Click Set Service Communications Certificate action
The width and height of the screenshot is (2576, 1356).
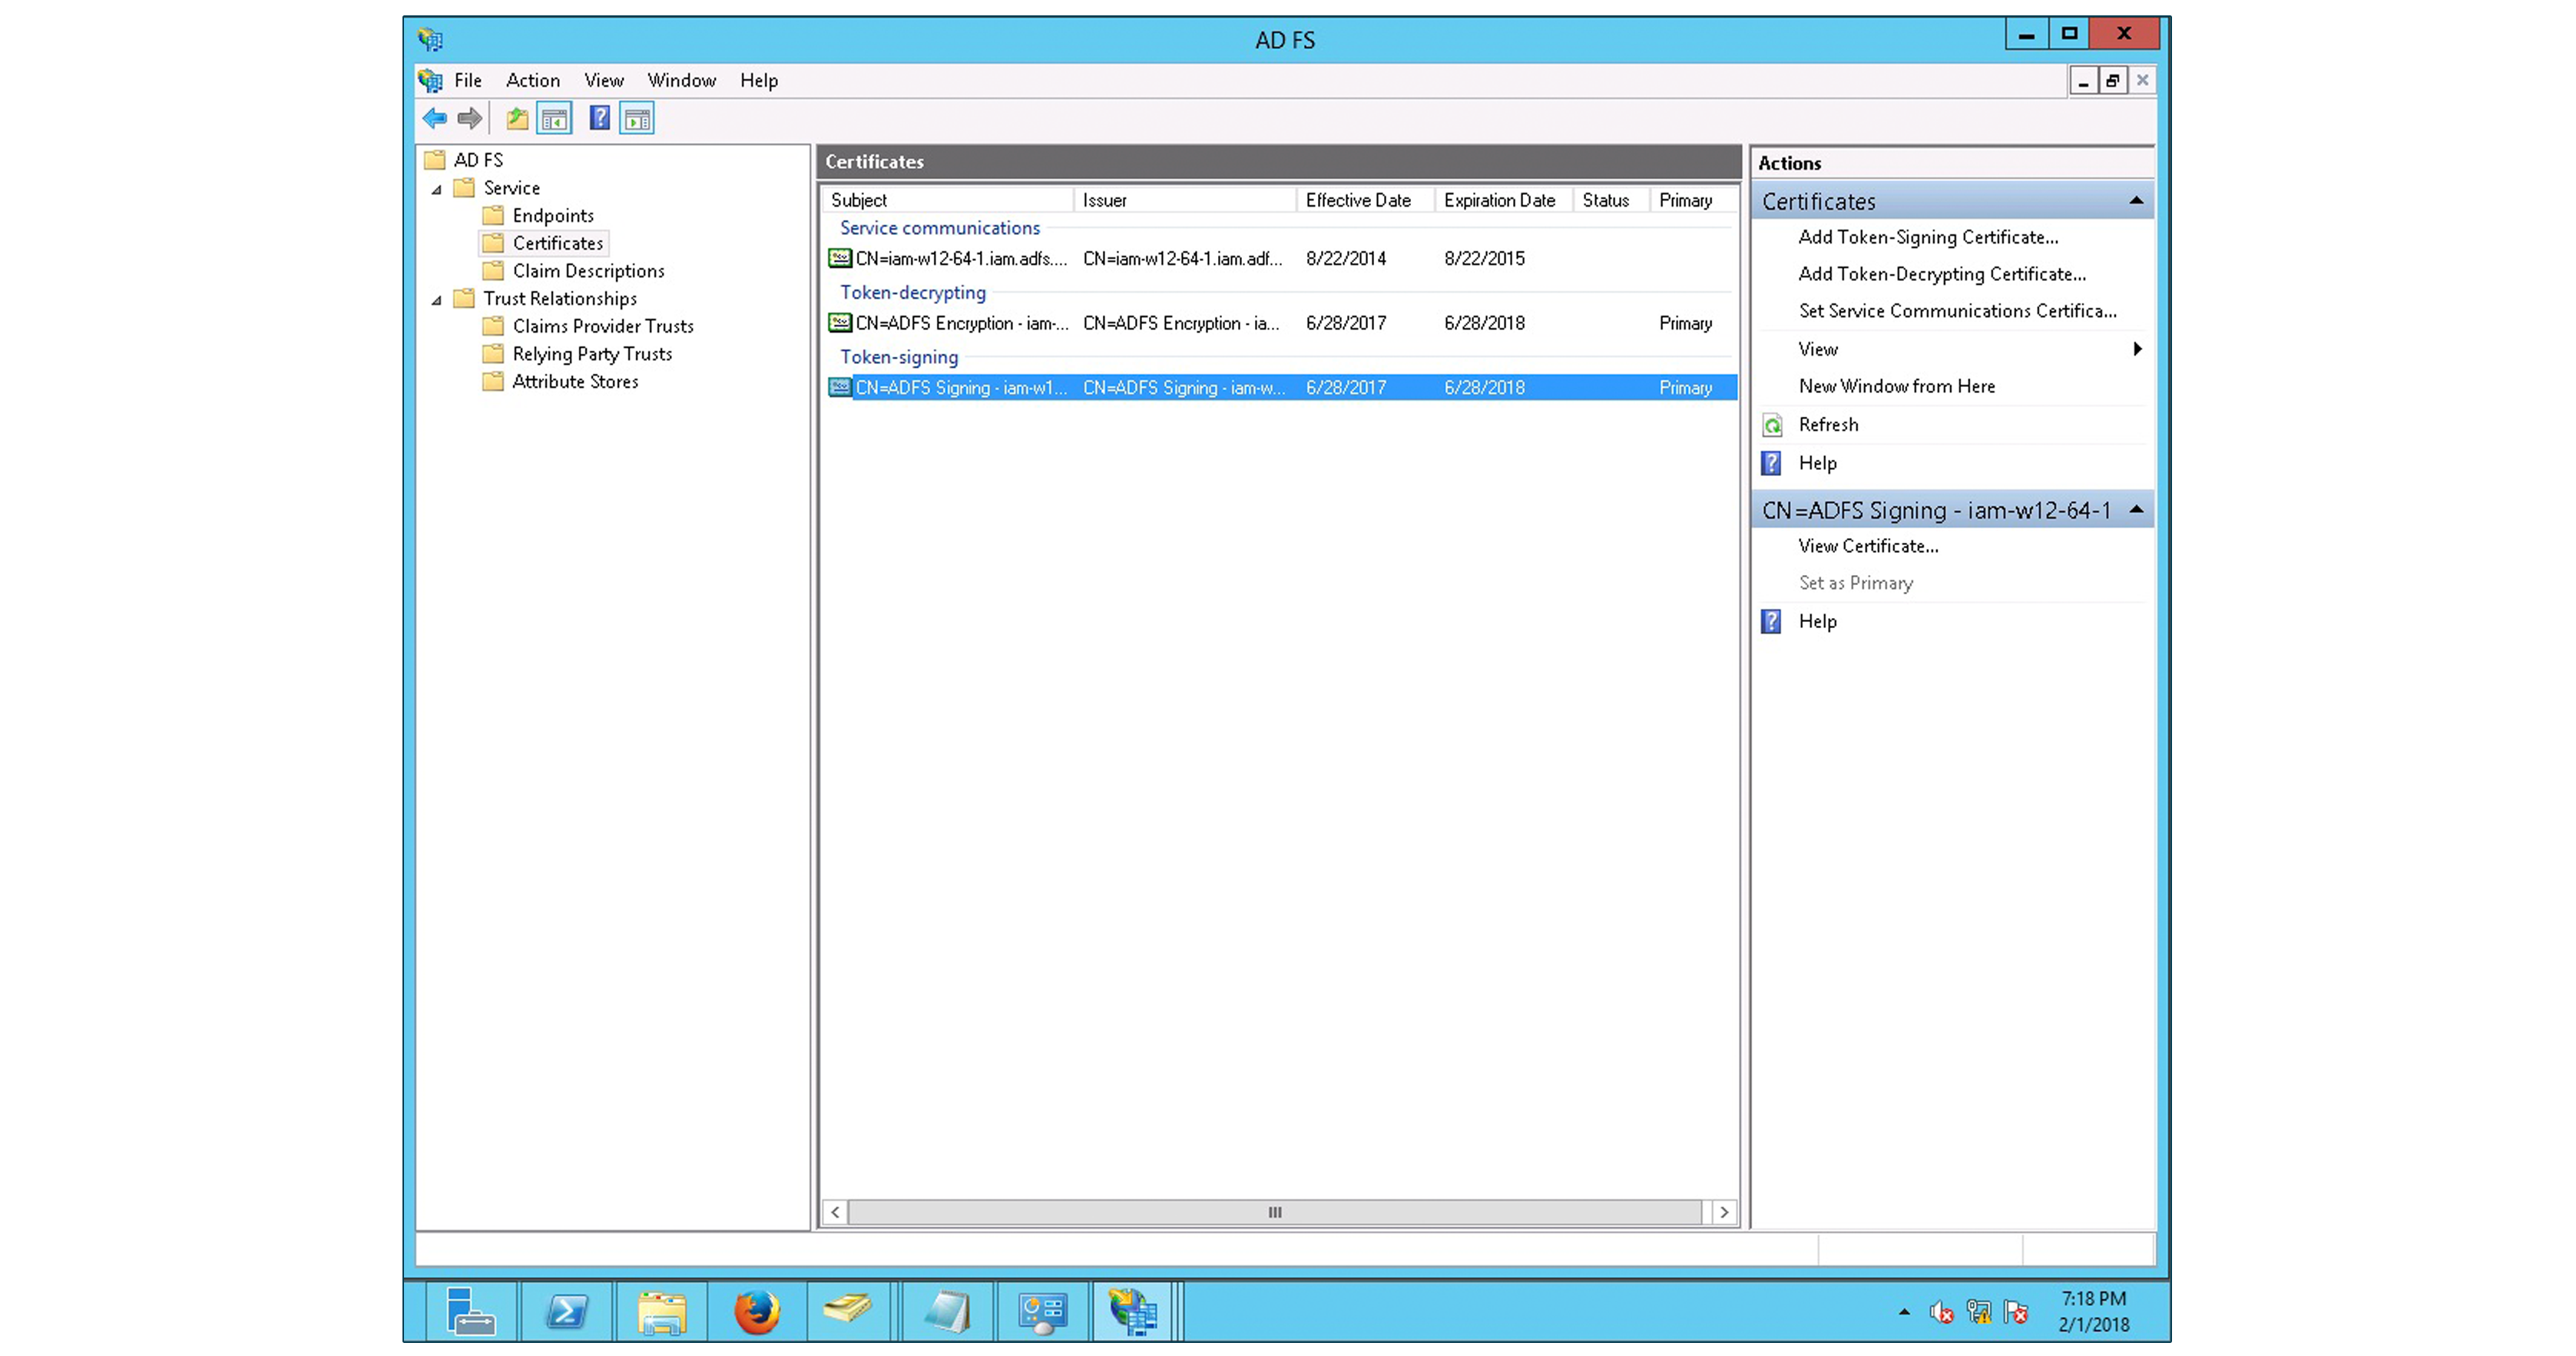coord(1957,311)
